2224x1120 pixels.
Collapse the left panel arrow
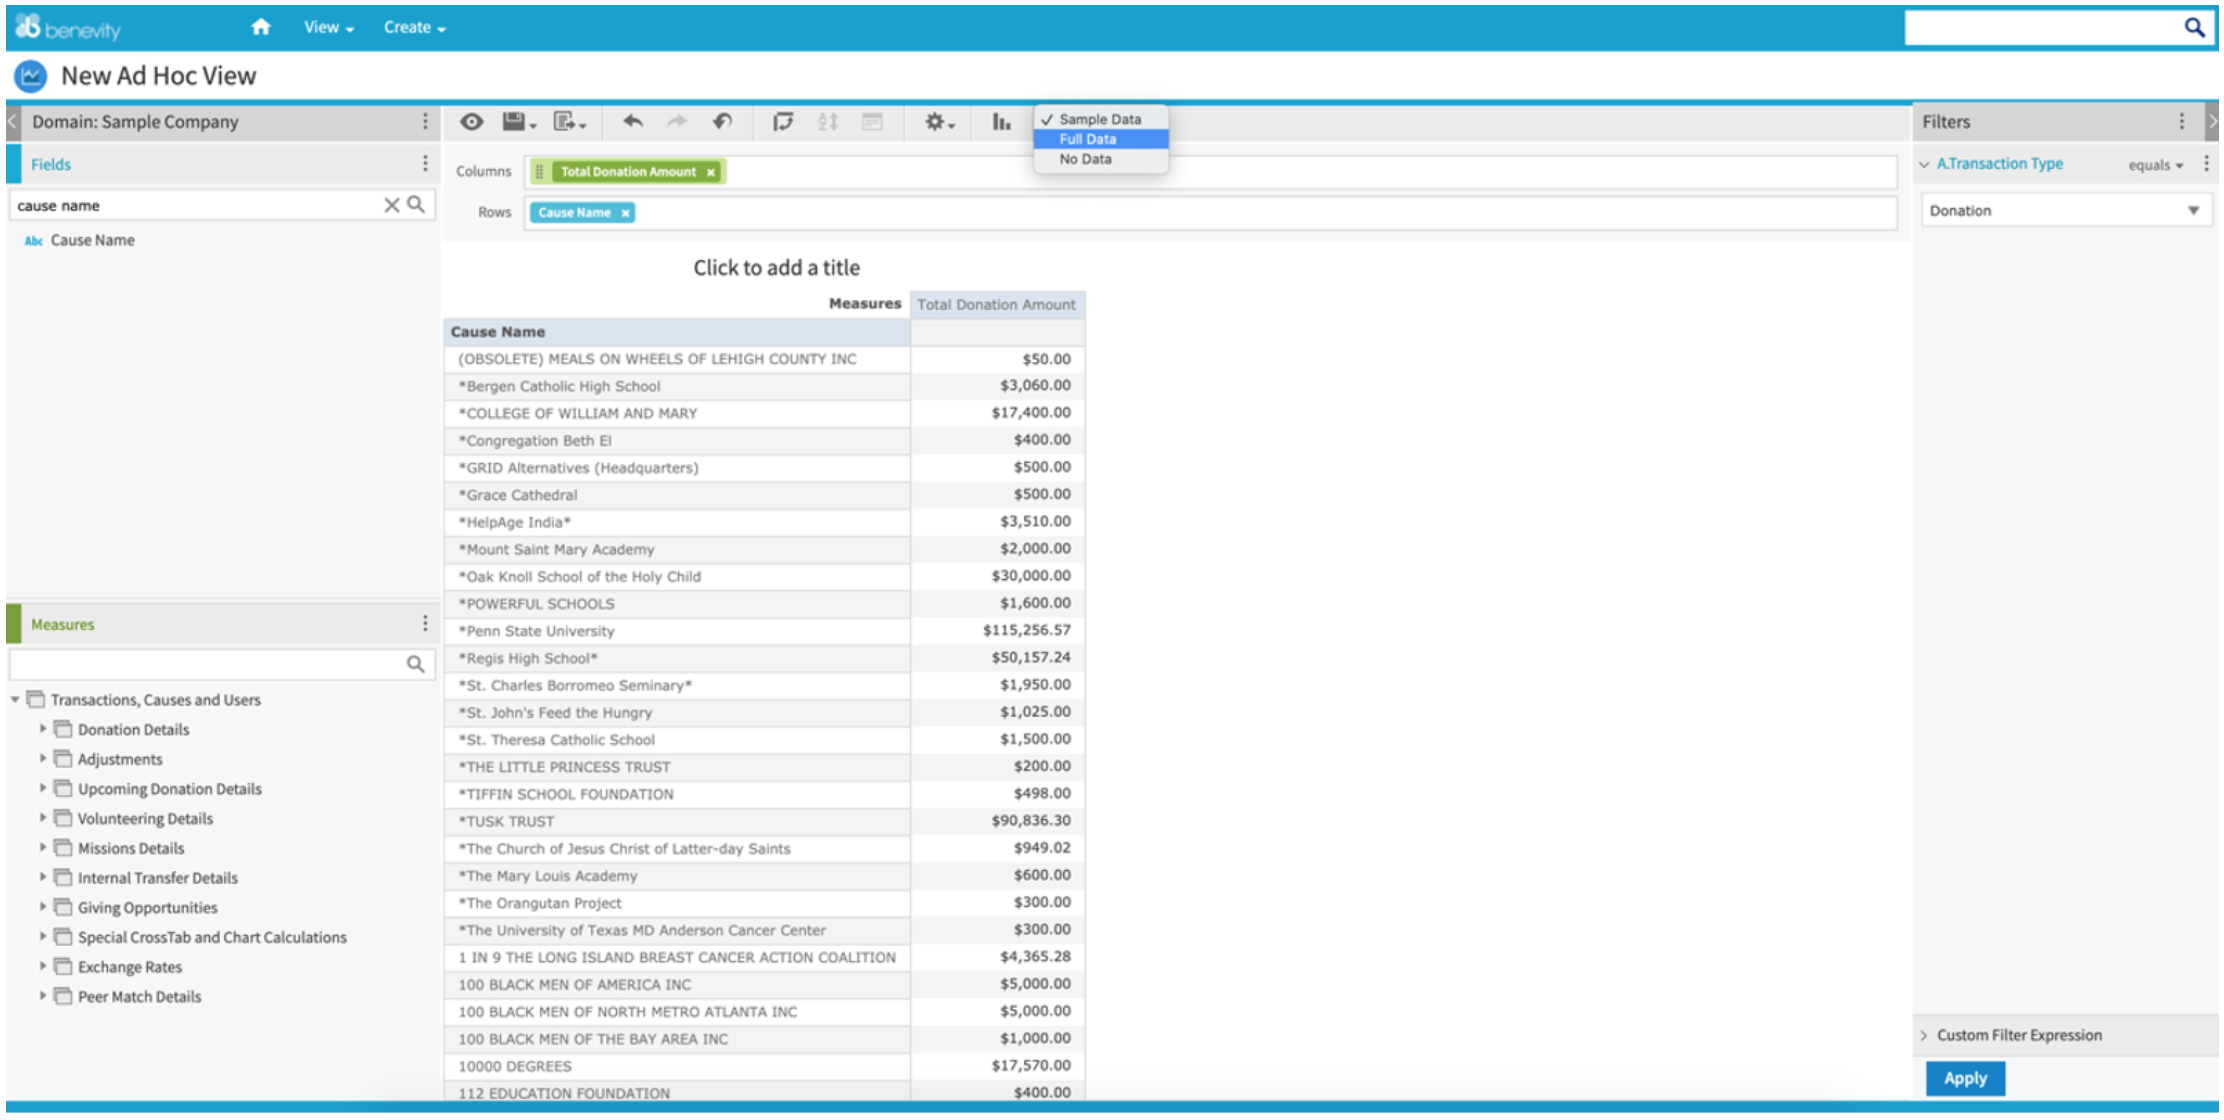[12, 122]
